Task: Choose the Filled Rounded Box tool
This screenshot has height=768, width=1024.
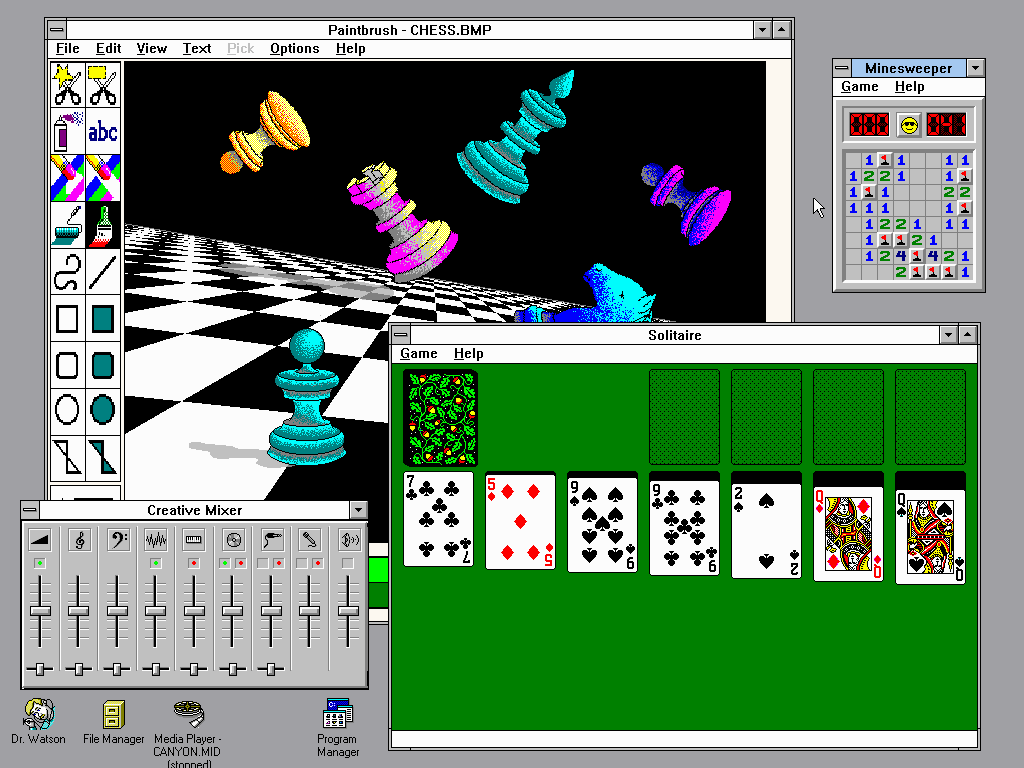Action: click(x=103, y=365)
